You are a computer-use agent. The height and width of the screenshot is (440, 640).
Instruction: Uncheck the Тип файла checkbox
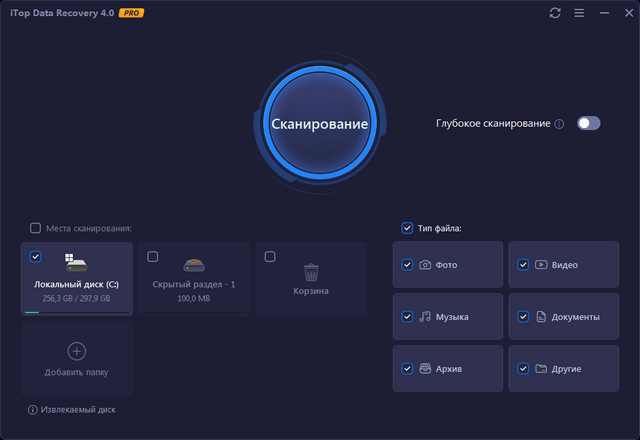tap(407, 228)
